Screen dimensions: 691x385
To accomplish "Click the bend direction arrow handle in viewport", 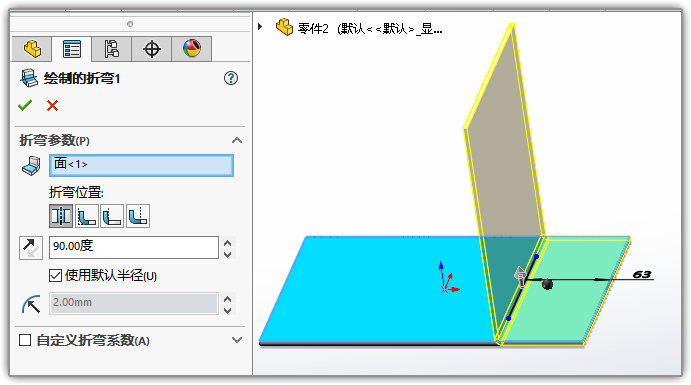I will [x=520, y=277].
